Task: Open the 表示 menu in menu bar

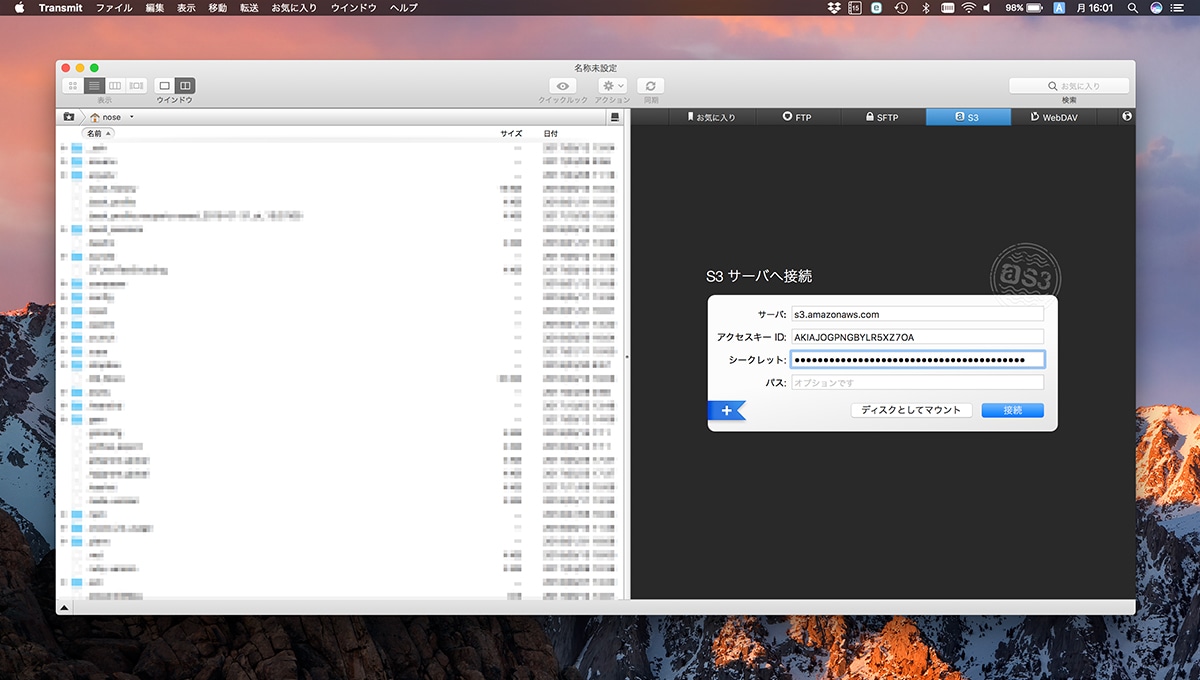Action: [186, 8]
